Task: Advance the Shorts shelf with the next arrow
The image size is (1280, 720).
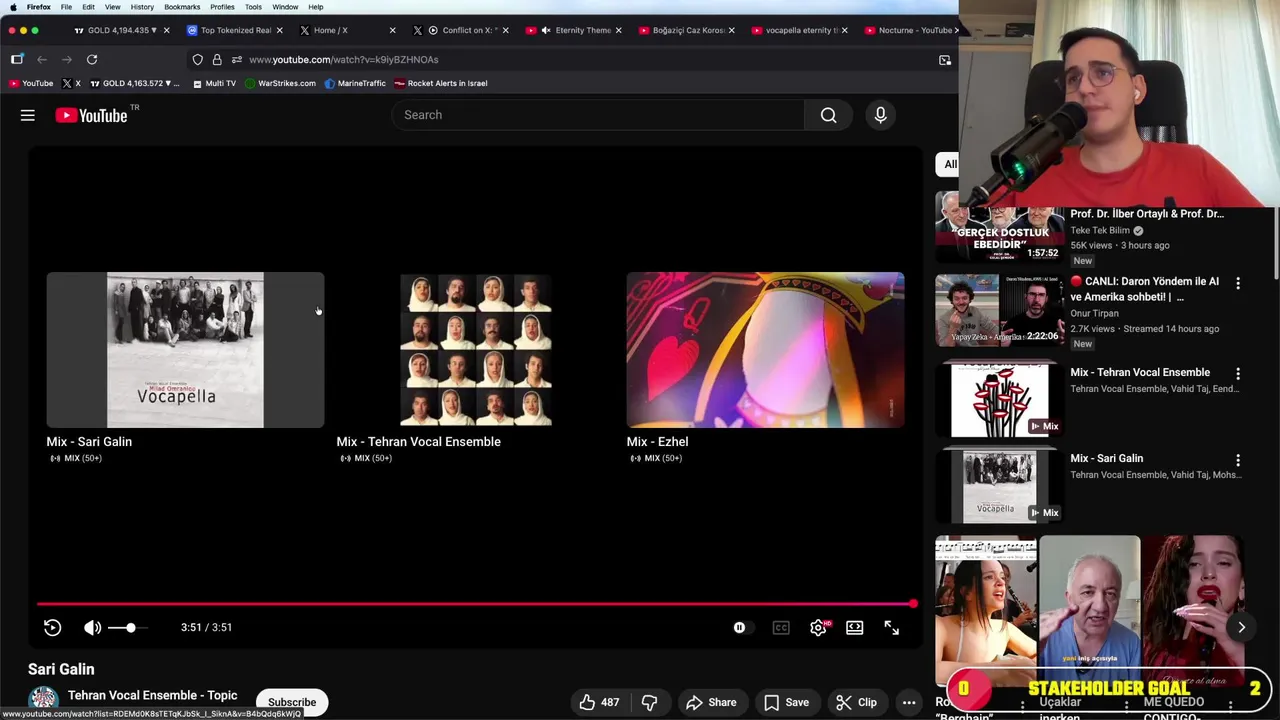Action: point(1241,627)
